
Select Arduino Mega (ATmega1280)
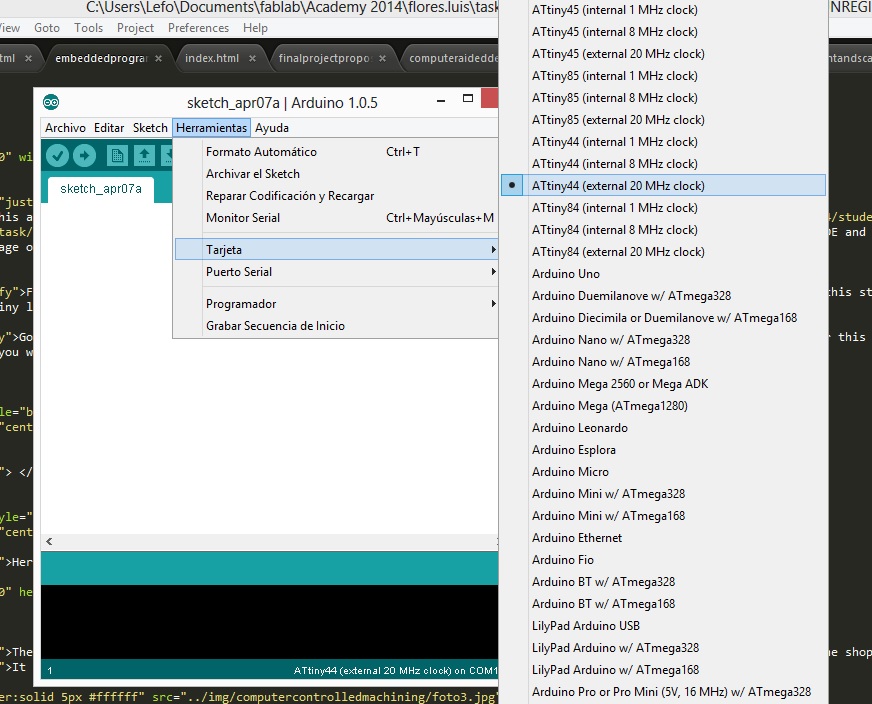click(x=663, y=405)
